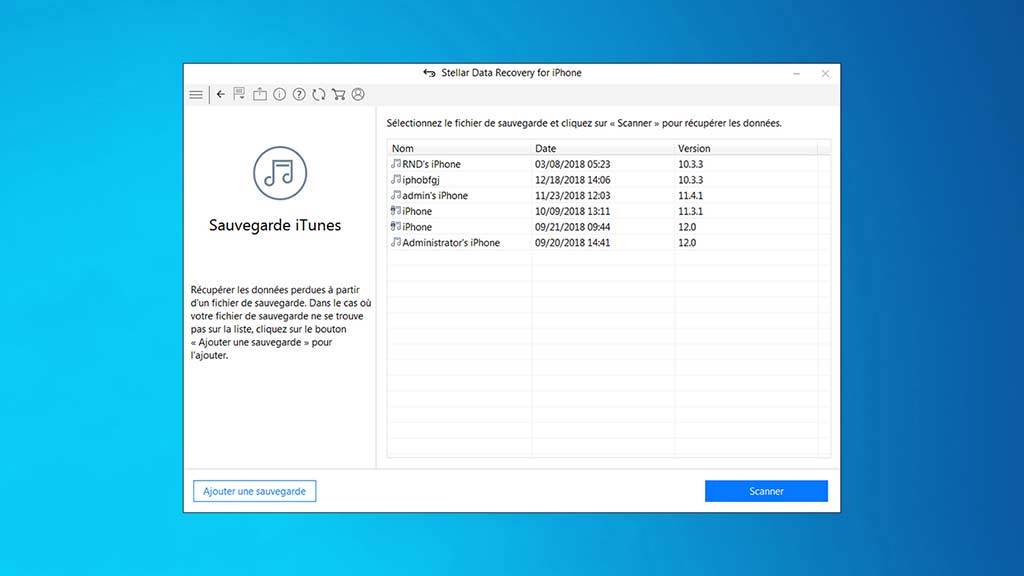
Task: Open the info icon in toolbar
Action: [x=279, y=95]
